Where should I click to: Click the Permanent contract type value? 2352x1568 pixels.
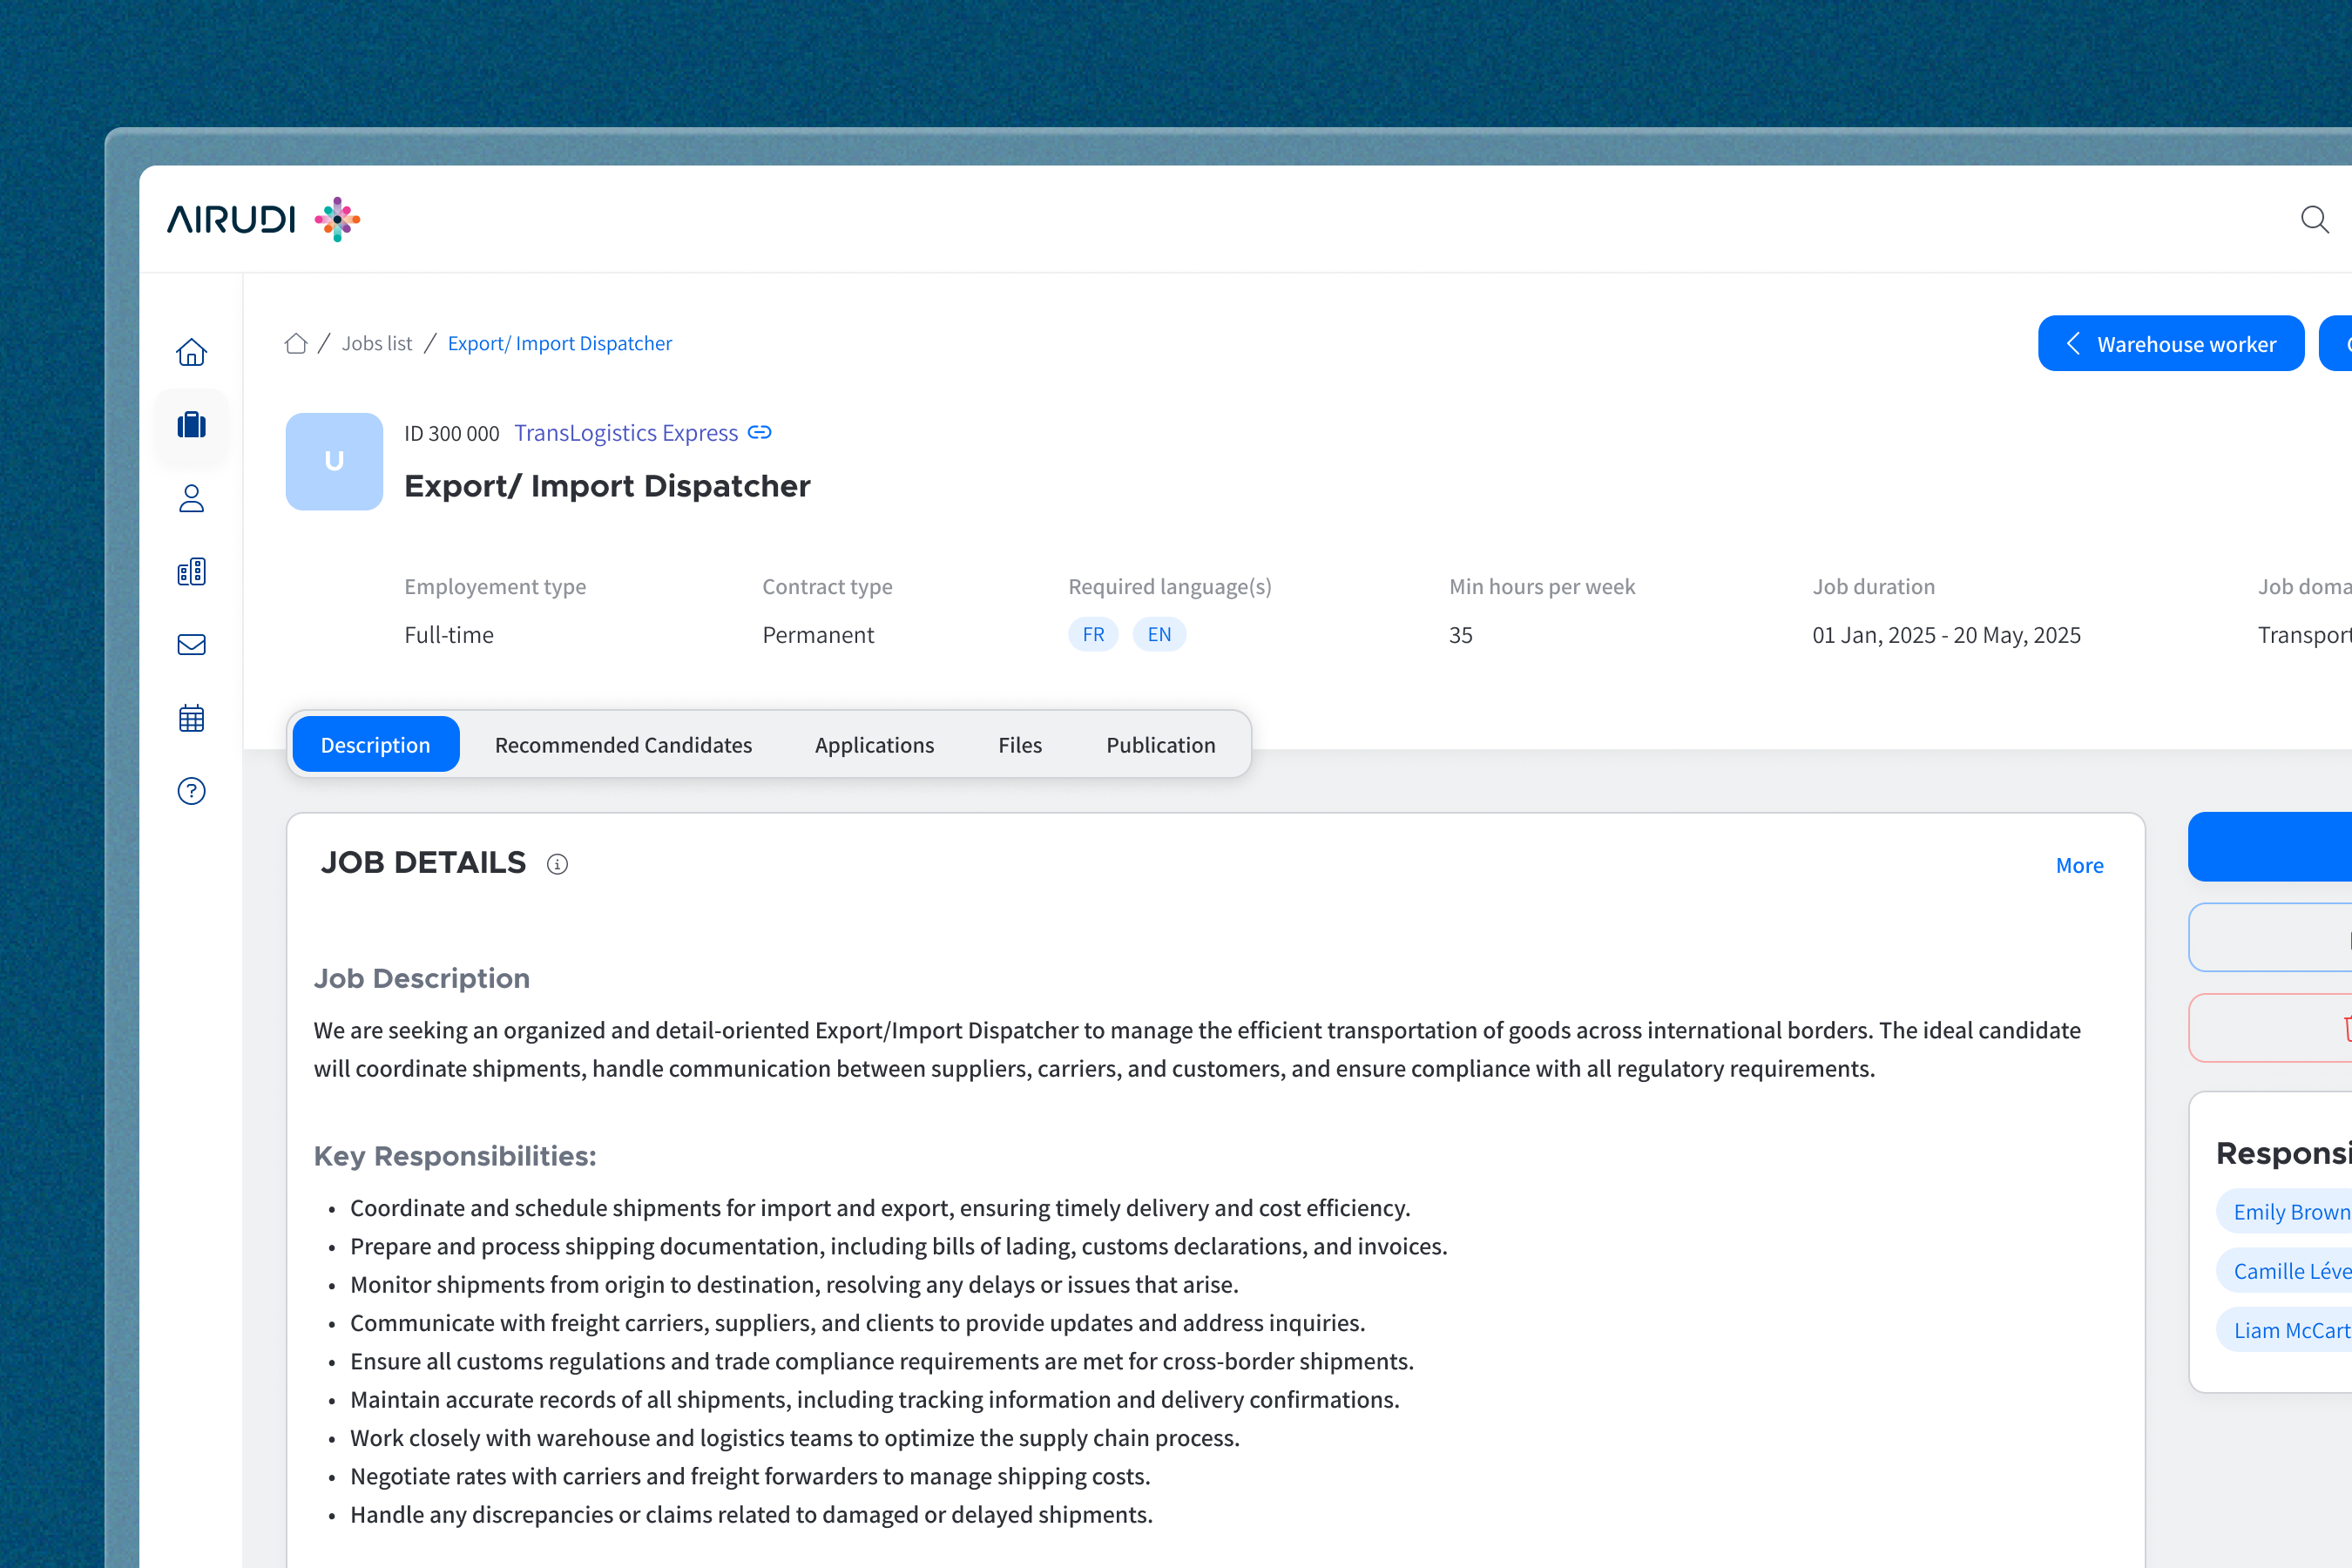point(818,635)
